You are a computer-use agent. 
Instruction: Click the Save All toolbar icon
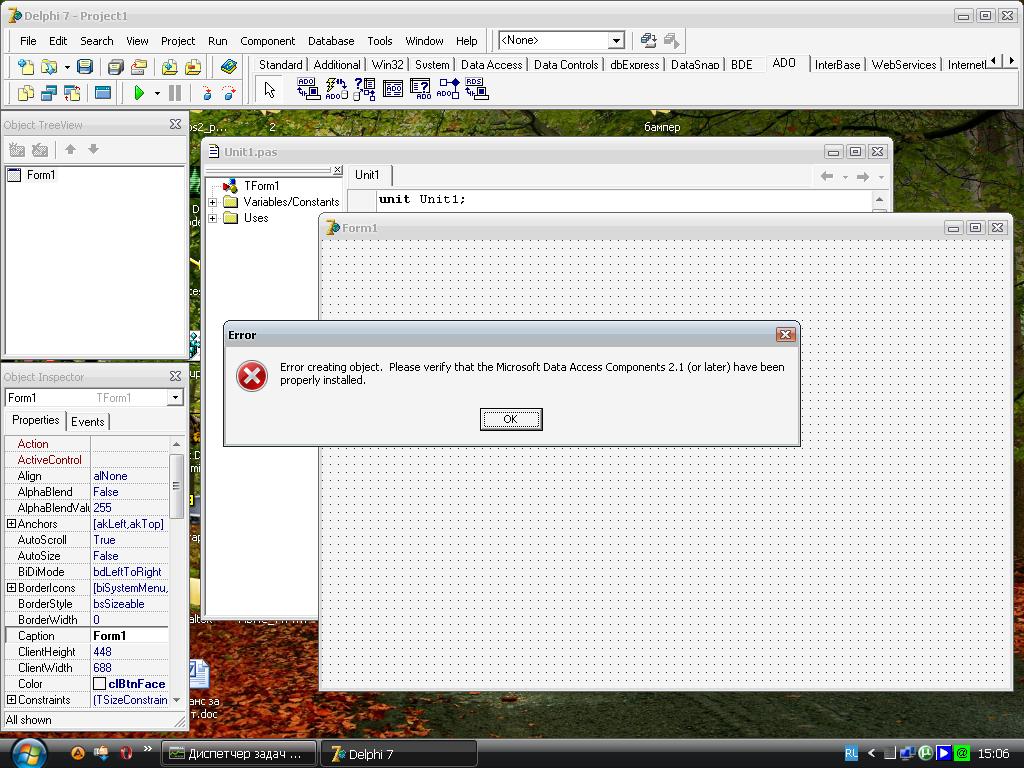coord(116,67)
